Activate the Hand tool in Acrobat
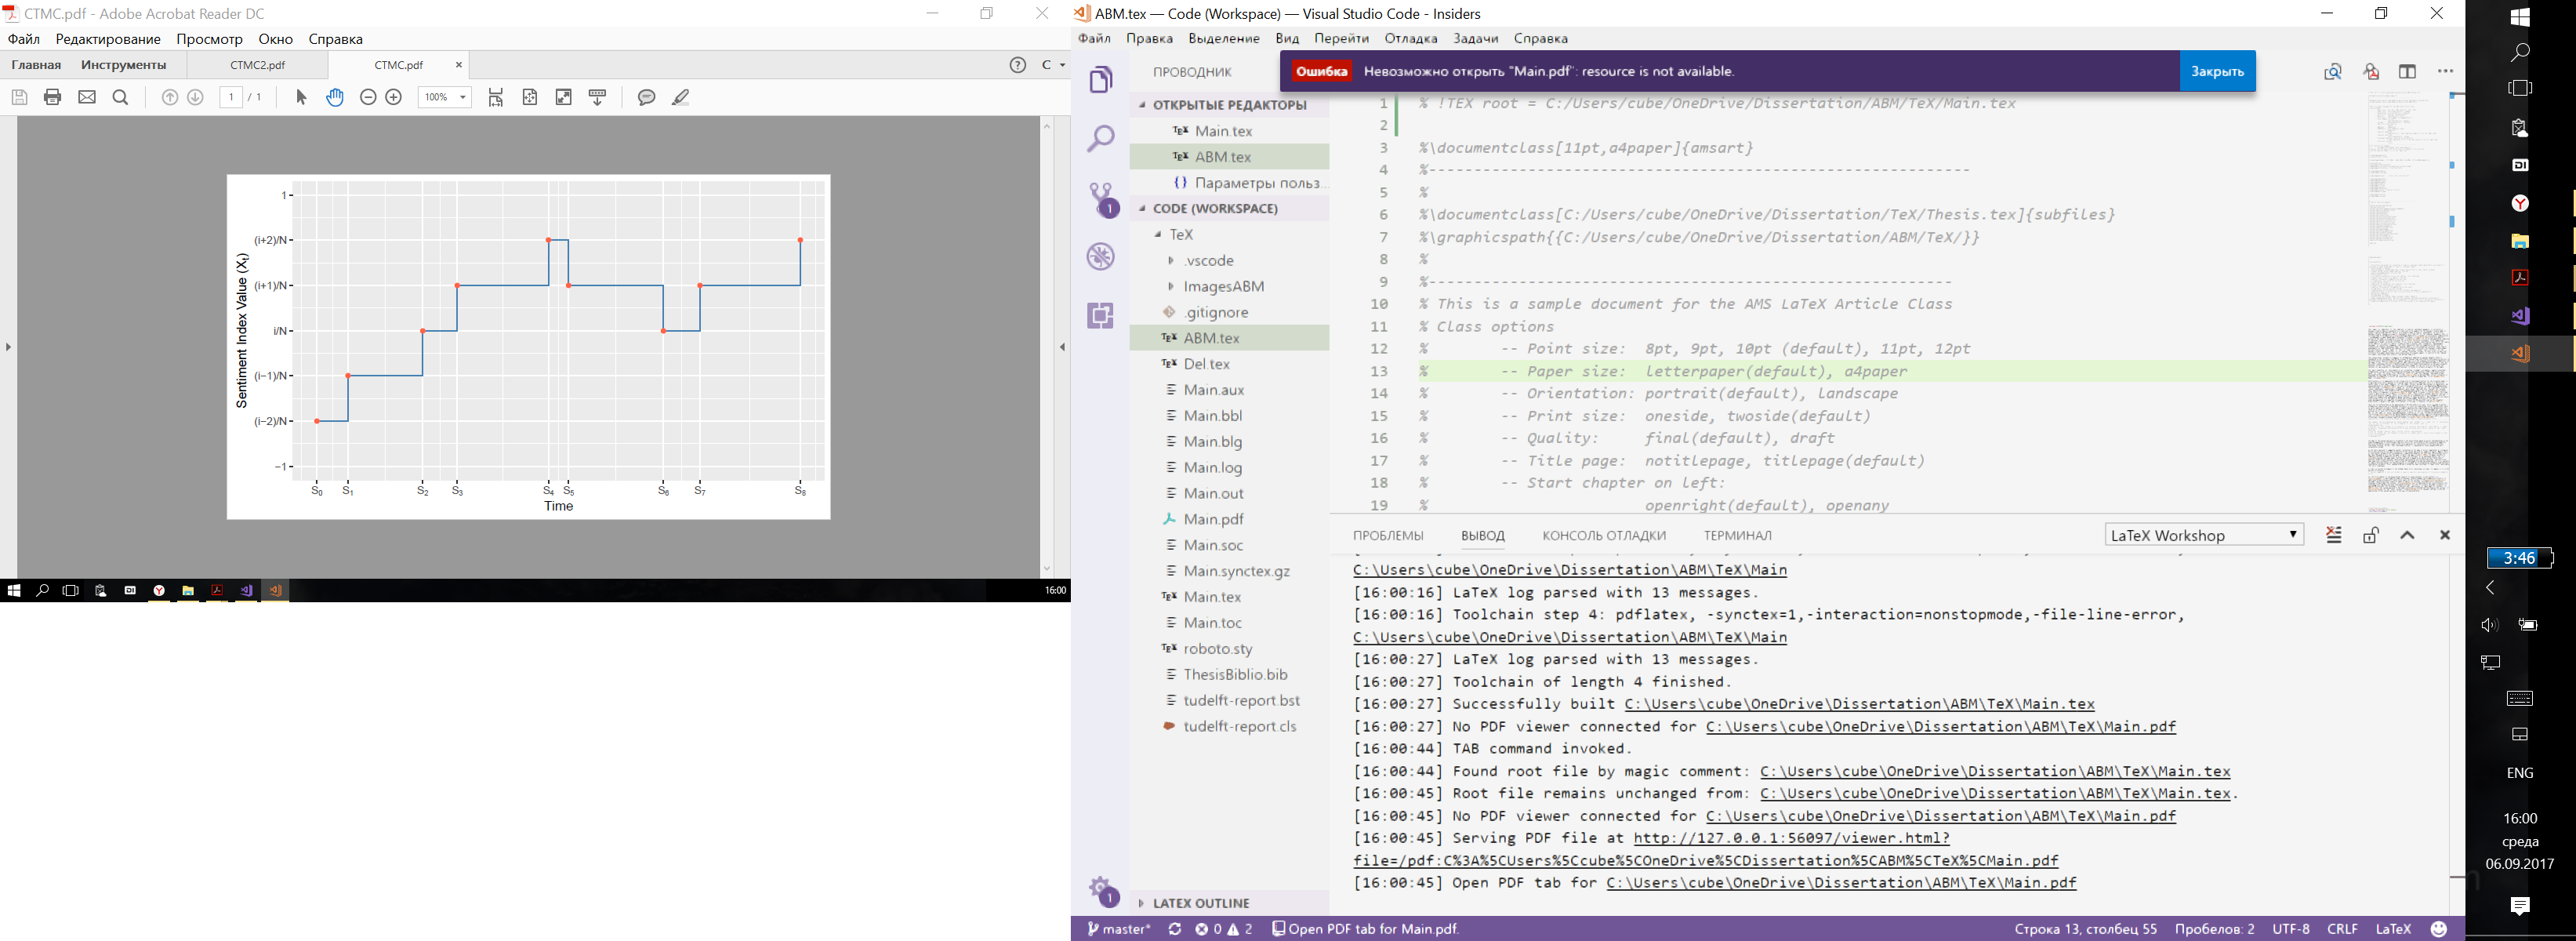 (335, 97)
